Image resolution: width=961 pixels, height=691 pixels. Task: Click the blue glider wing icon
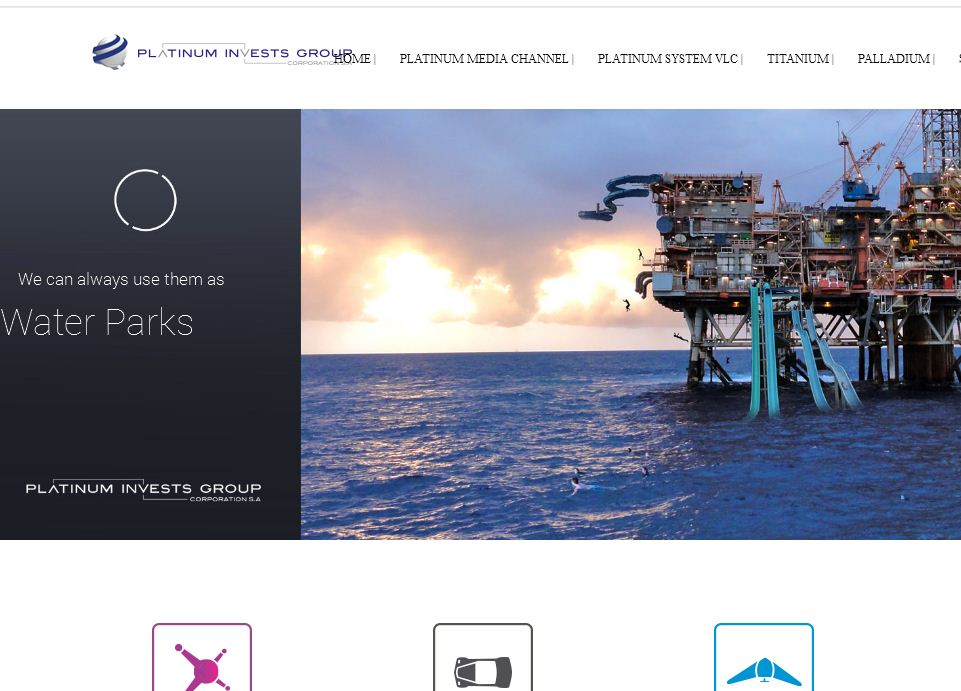764,671
